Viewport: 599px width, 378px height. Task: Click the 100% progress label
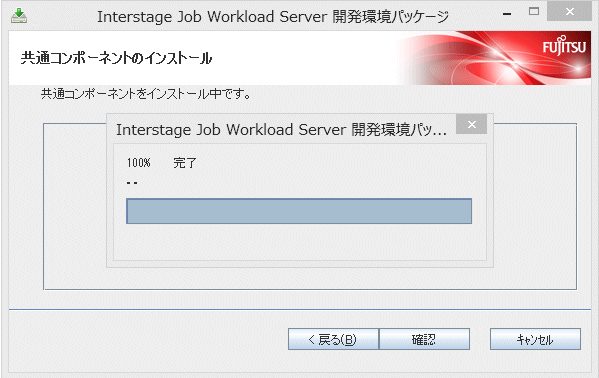pos(138,163)
